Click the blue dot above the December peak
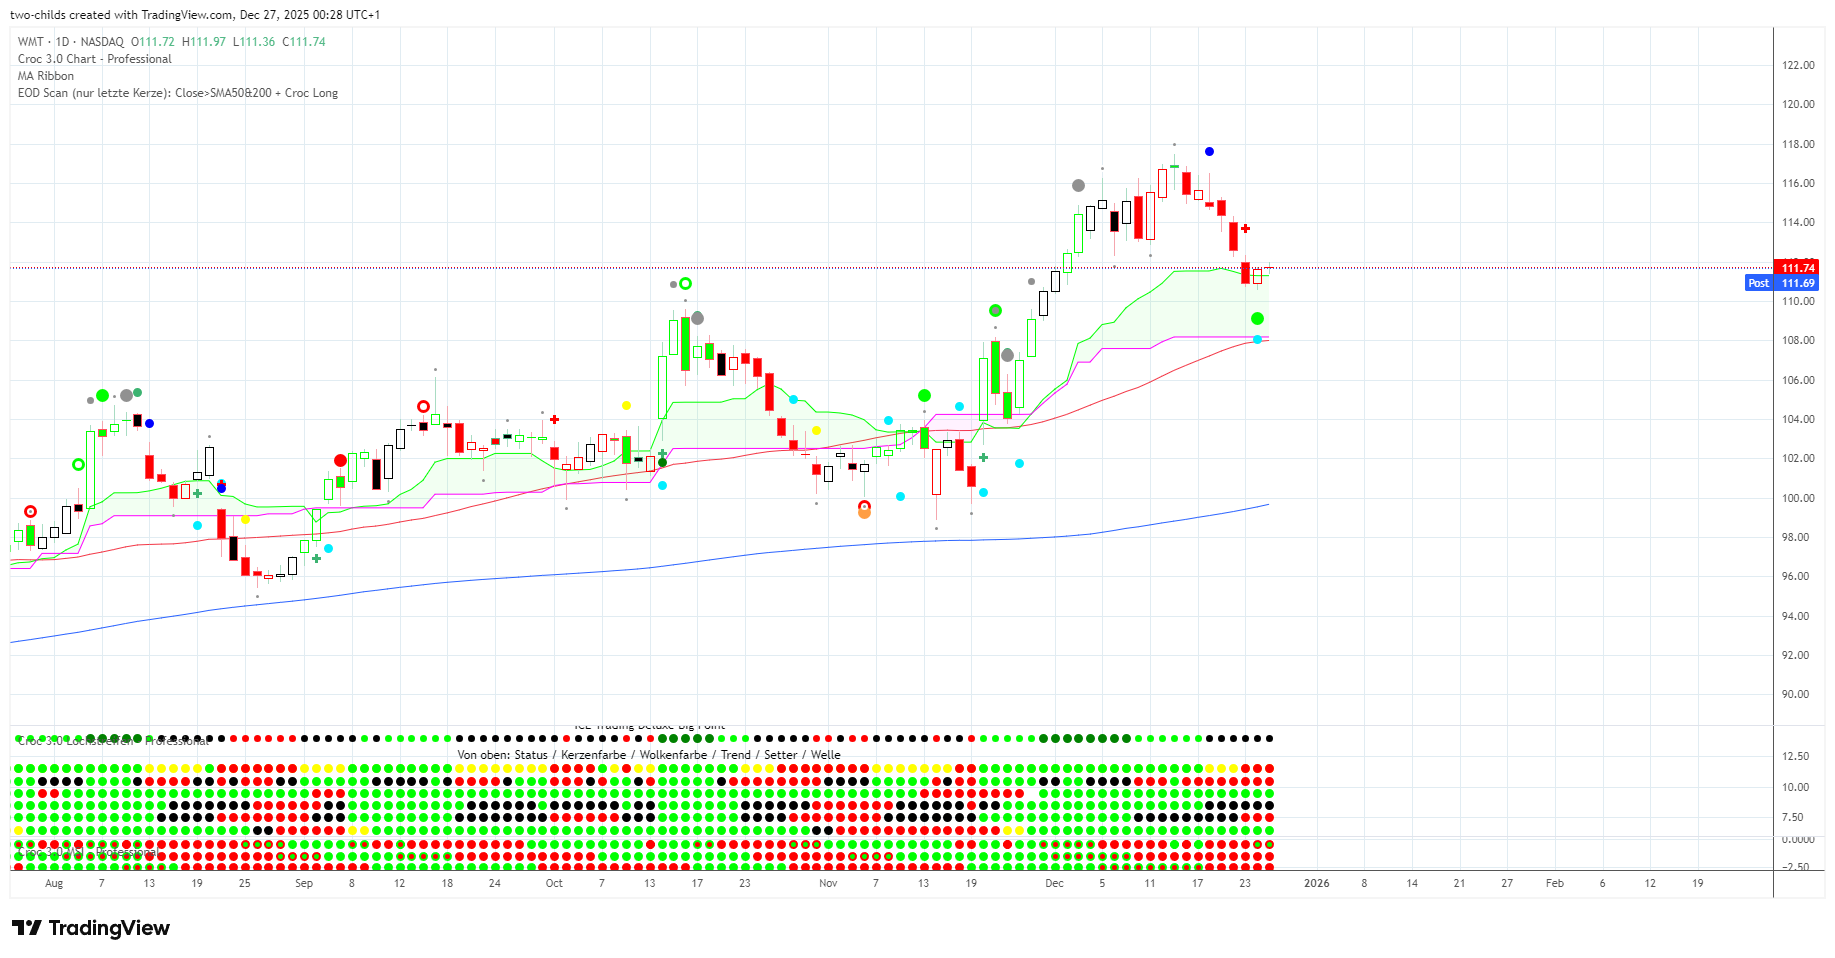Screen dimensions: 1835x958 click(1209, 152)
